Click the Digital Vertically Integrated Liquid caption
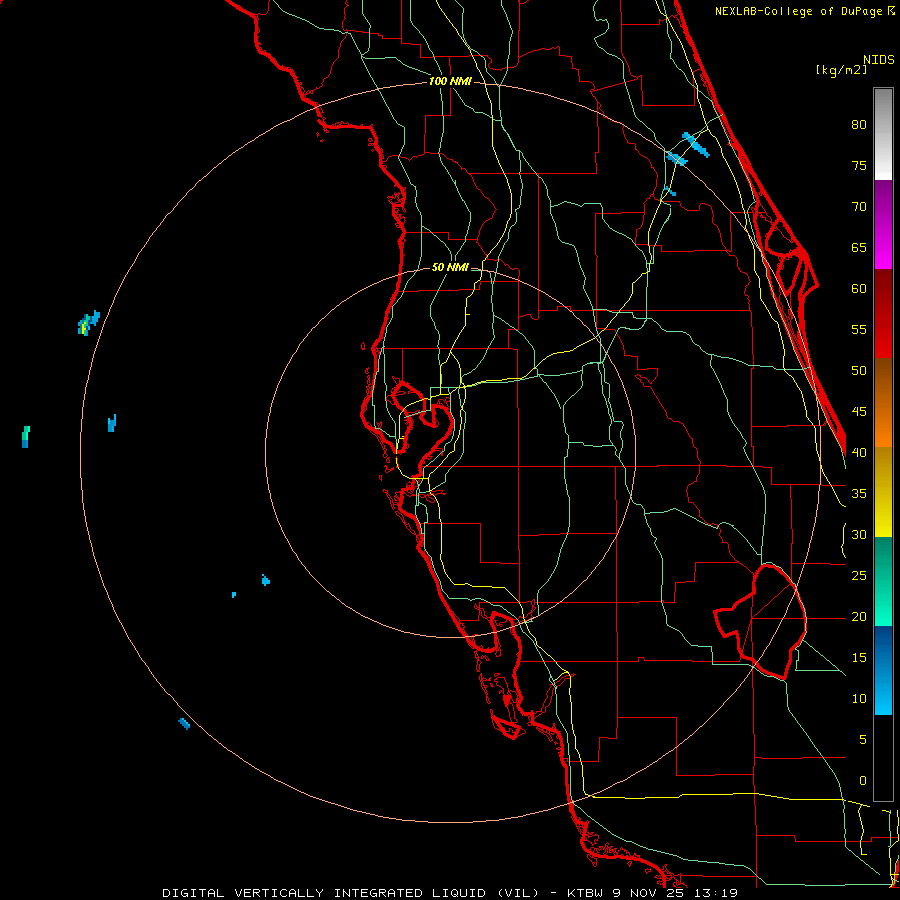The height and width of the screenshot is (900, 900). click(350, 893)
